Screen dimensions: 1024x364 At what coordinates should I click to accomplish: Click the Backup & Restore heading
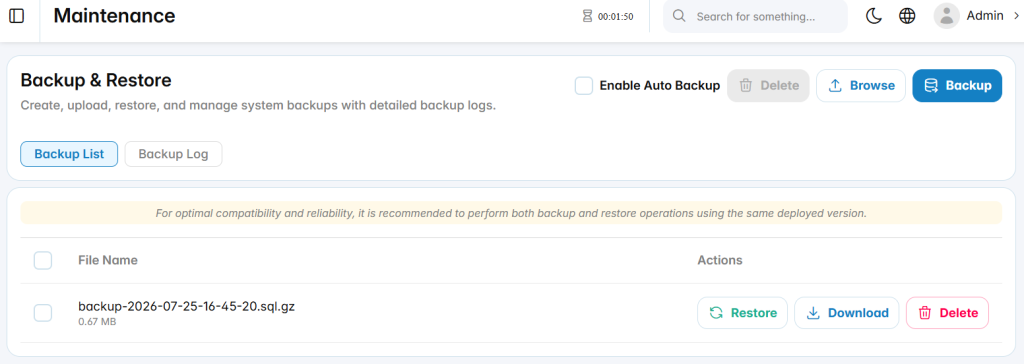[96, 80]
